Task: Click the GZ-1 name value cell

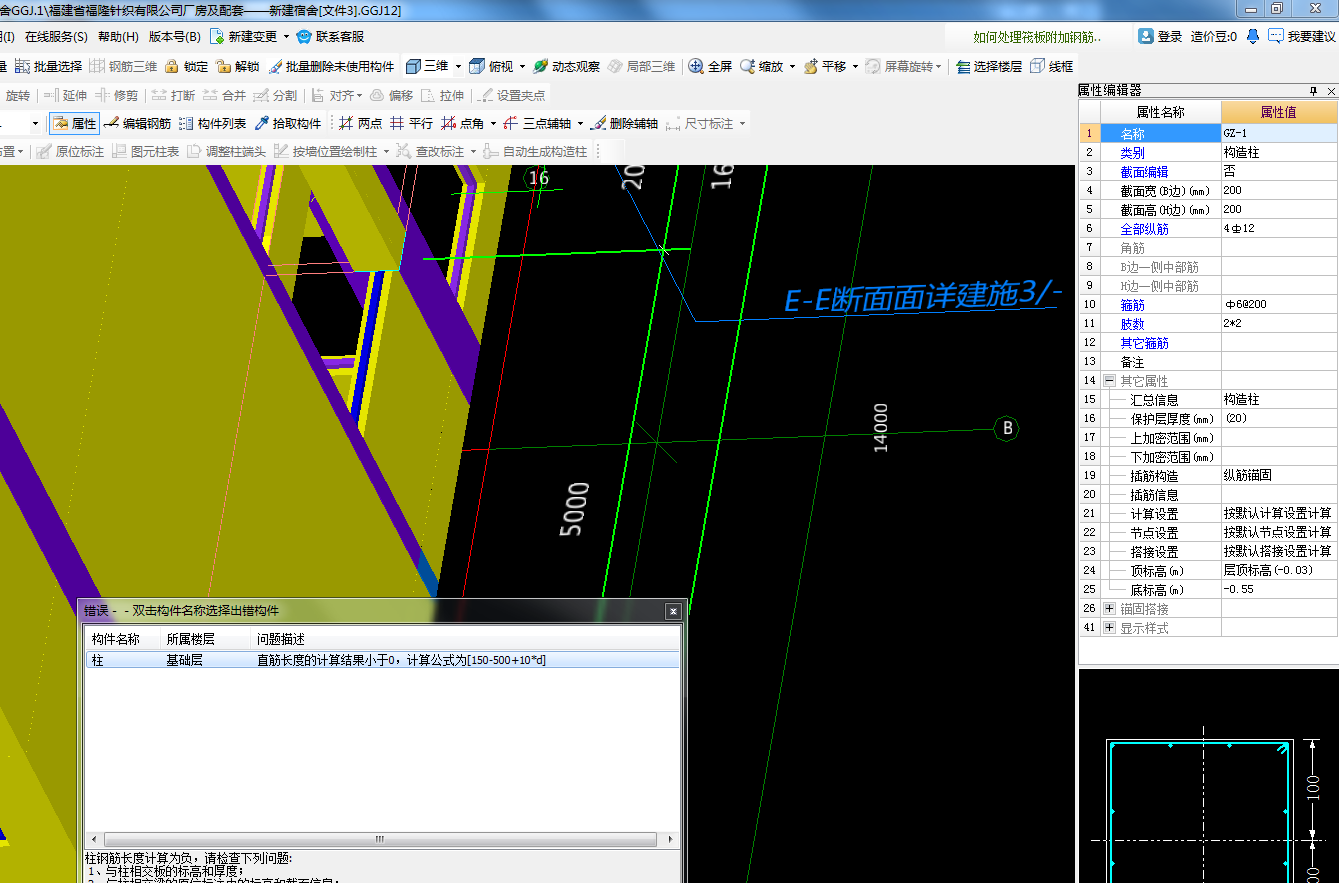Action: coord(1279,134)
